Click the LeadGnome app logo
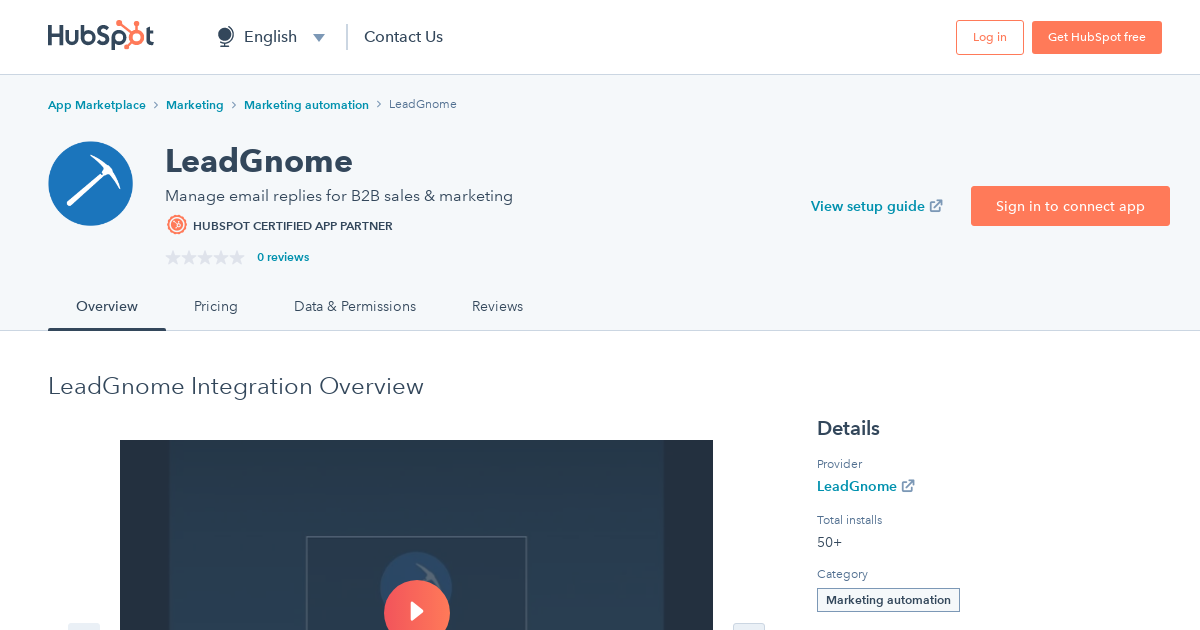 pos(90,183)
